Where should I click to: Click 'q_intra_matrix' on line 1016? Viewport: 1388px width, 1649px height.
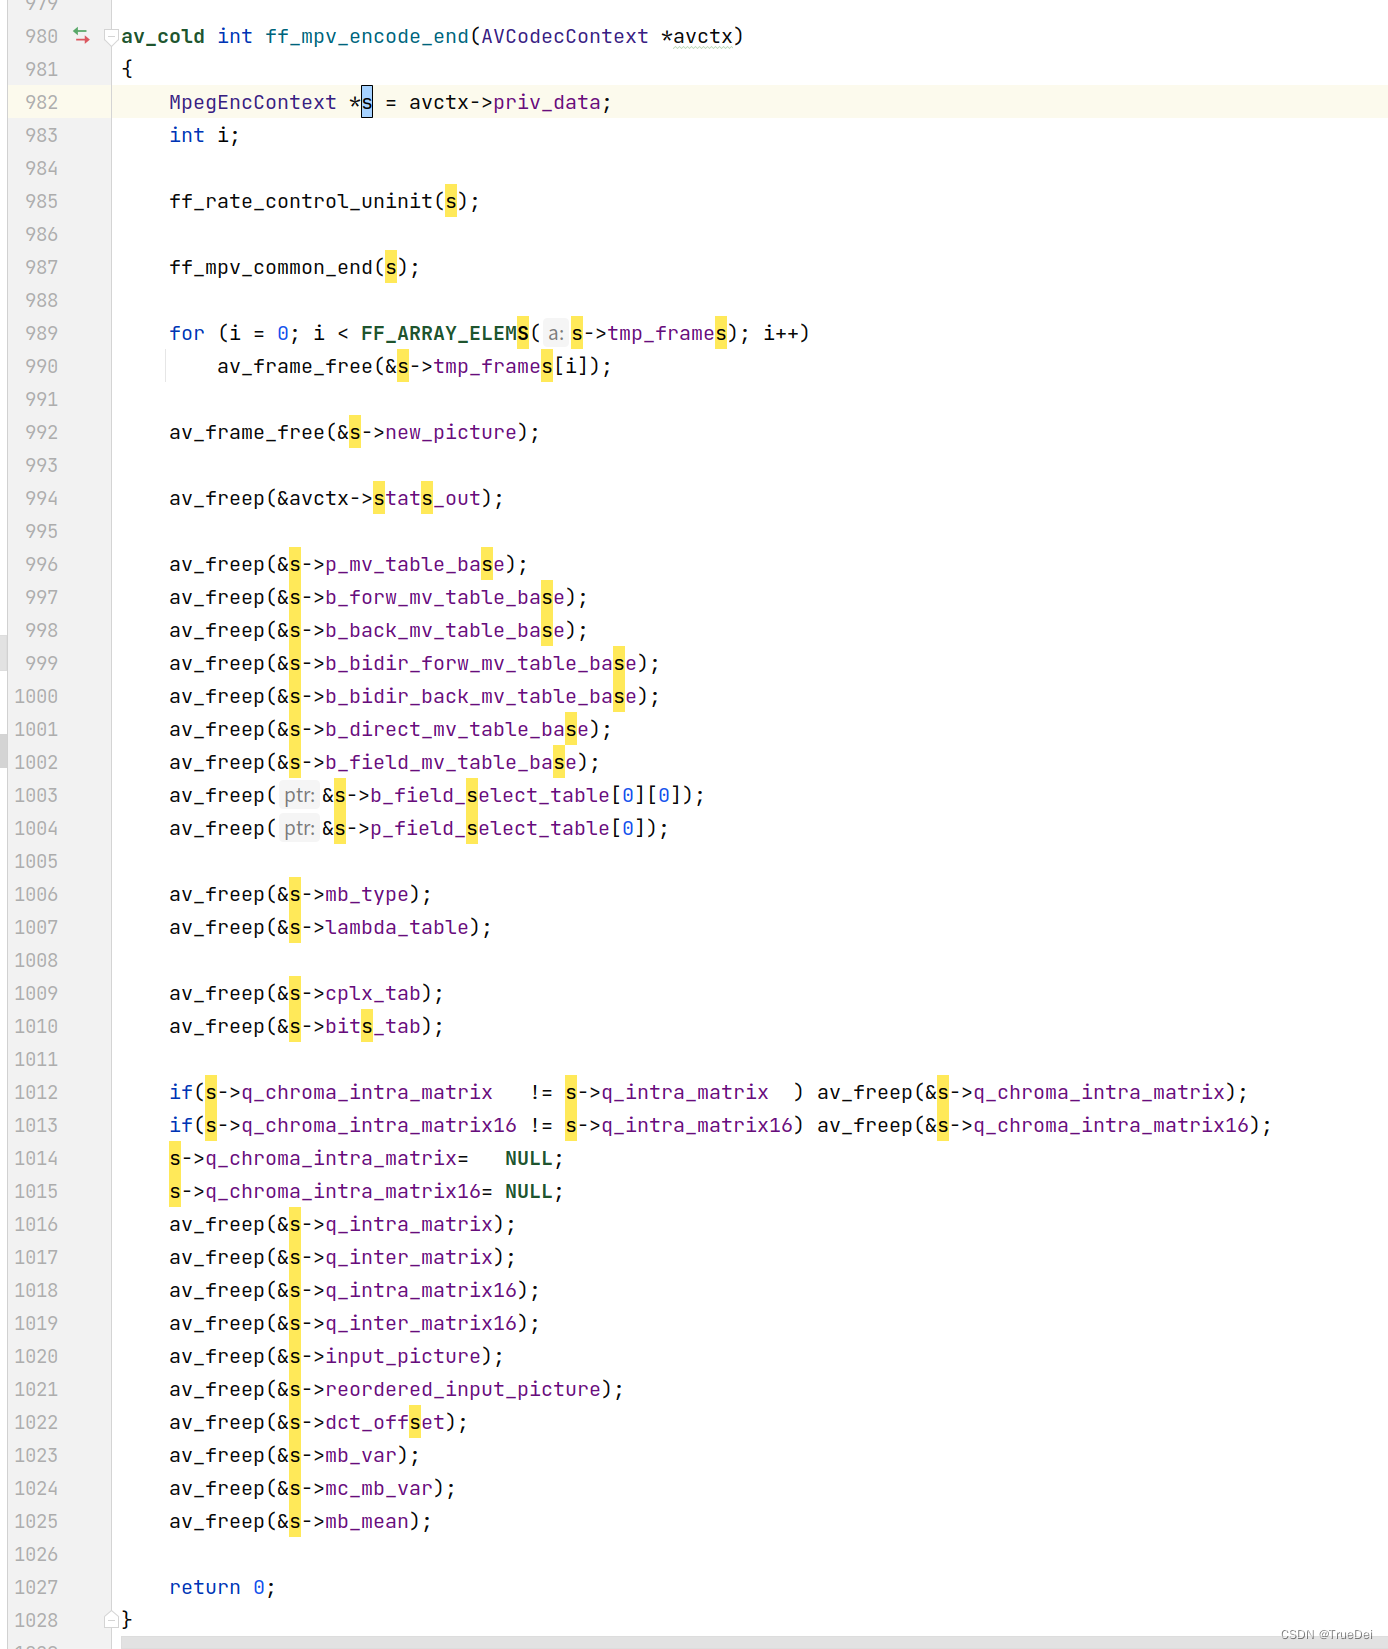(409, 1224)
